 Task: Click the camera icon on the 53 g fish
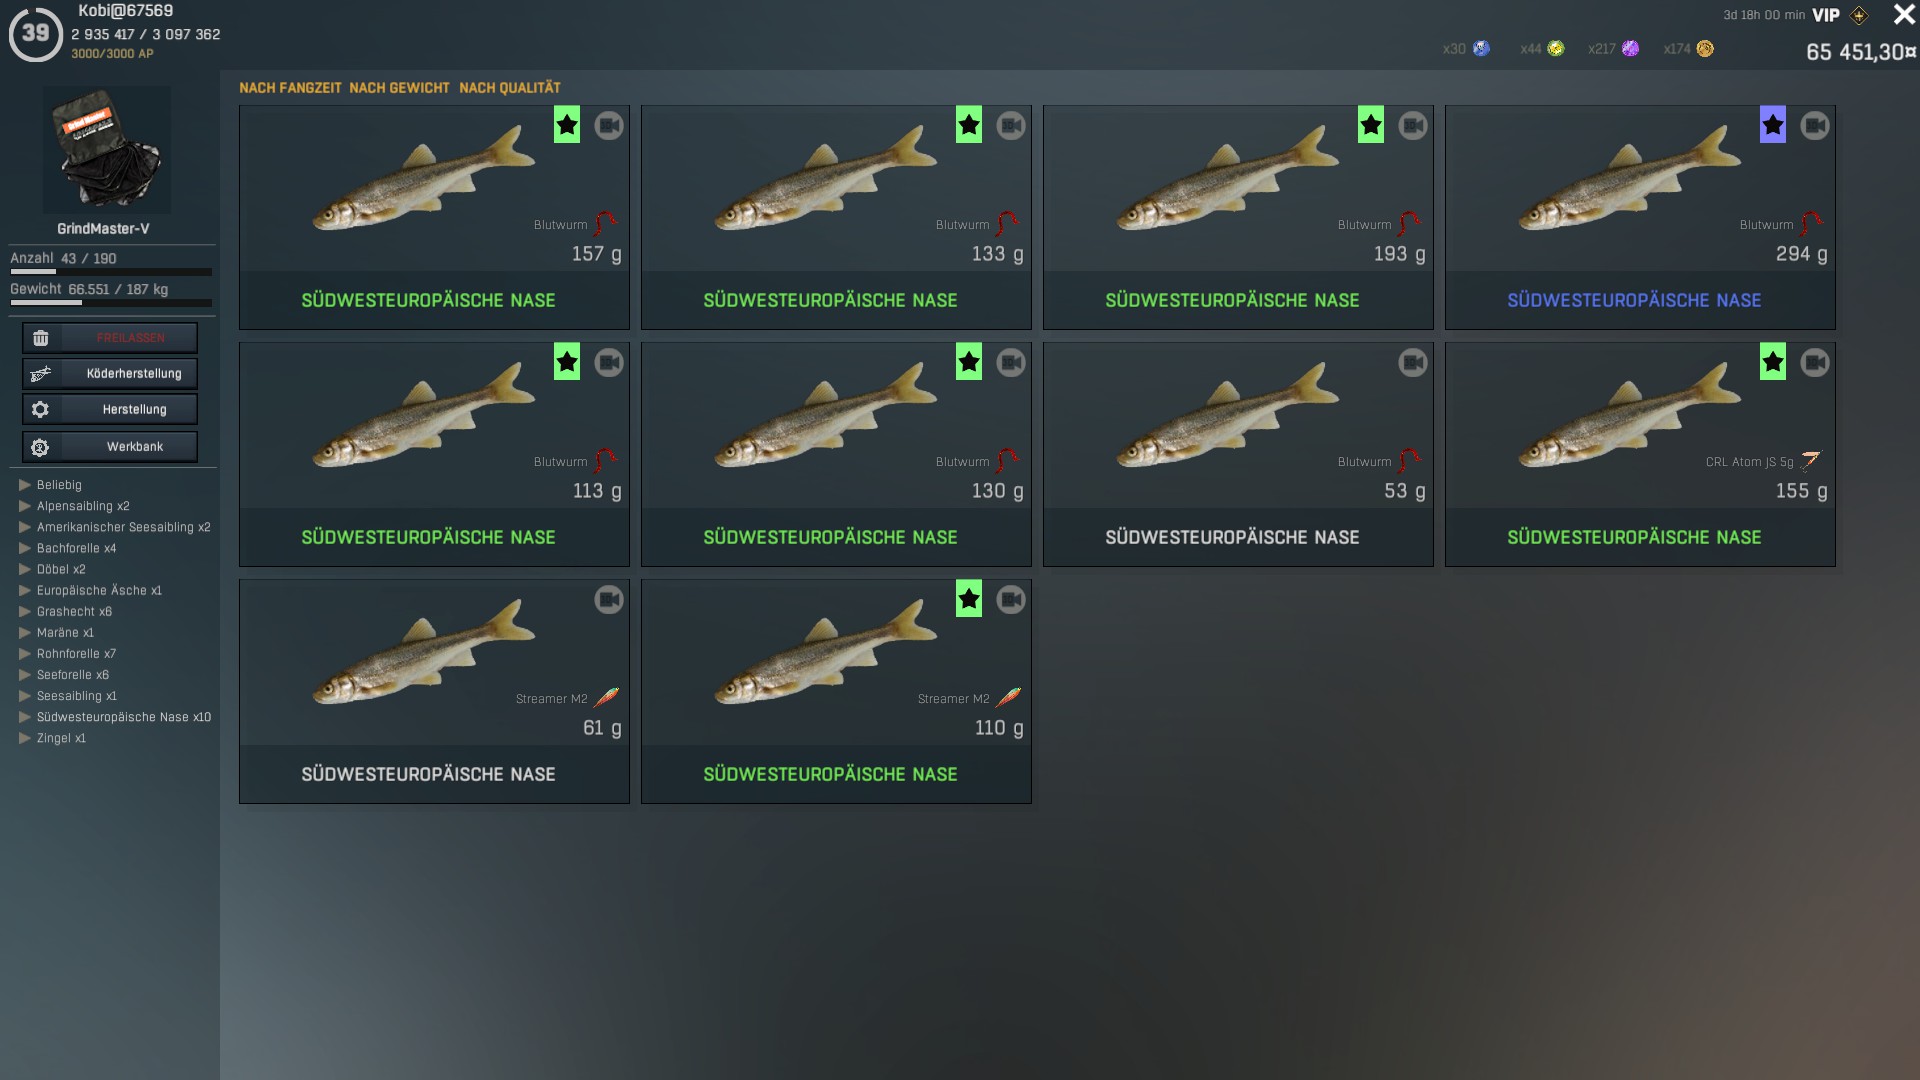[1413, 363]
